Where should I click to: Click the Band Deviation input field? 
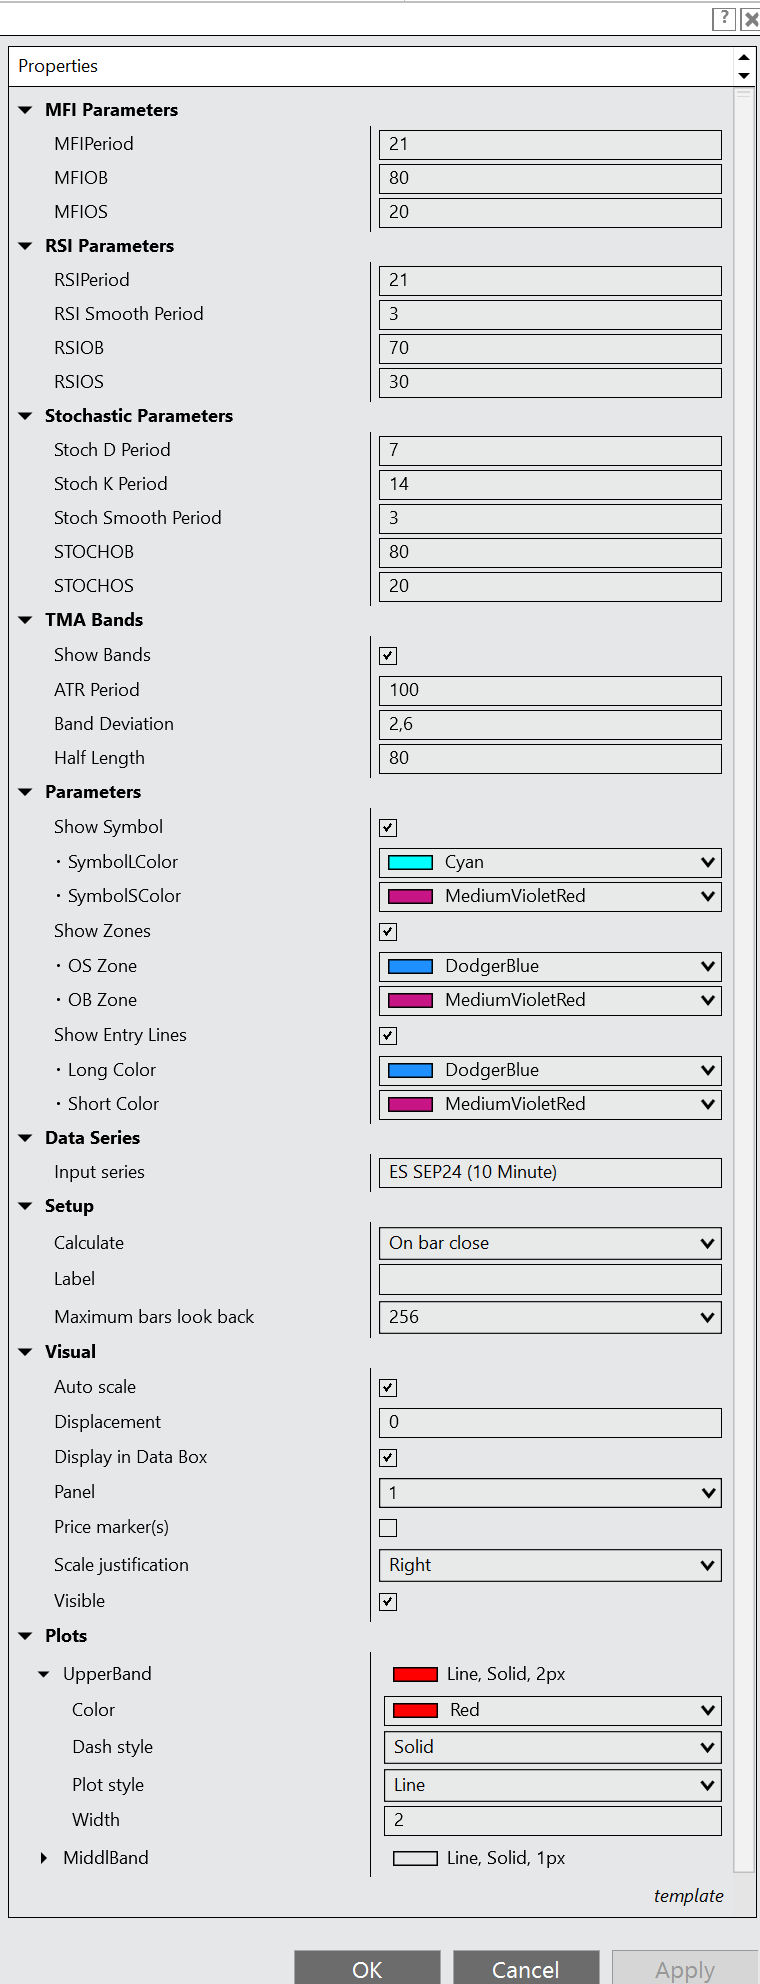[x=550, y=724]
